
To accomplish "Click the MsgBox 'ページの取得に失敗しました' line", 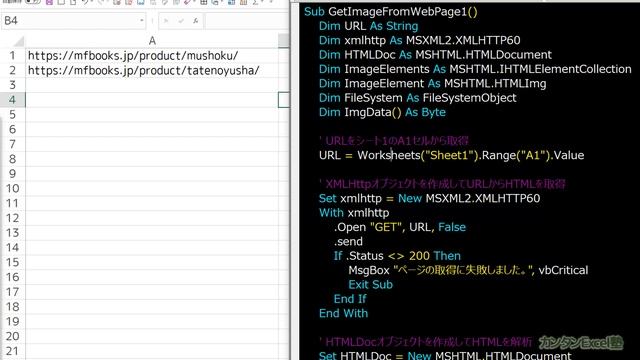I will pyautogui.click(x=468, y=270).
